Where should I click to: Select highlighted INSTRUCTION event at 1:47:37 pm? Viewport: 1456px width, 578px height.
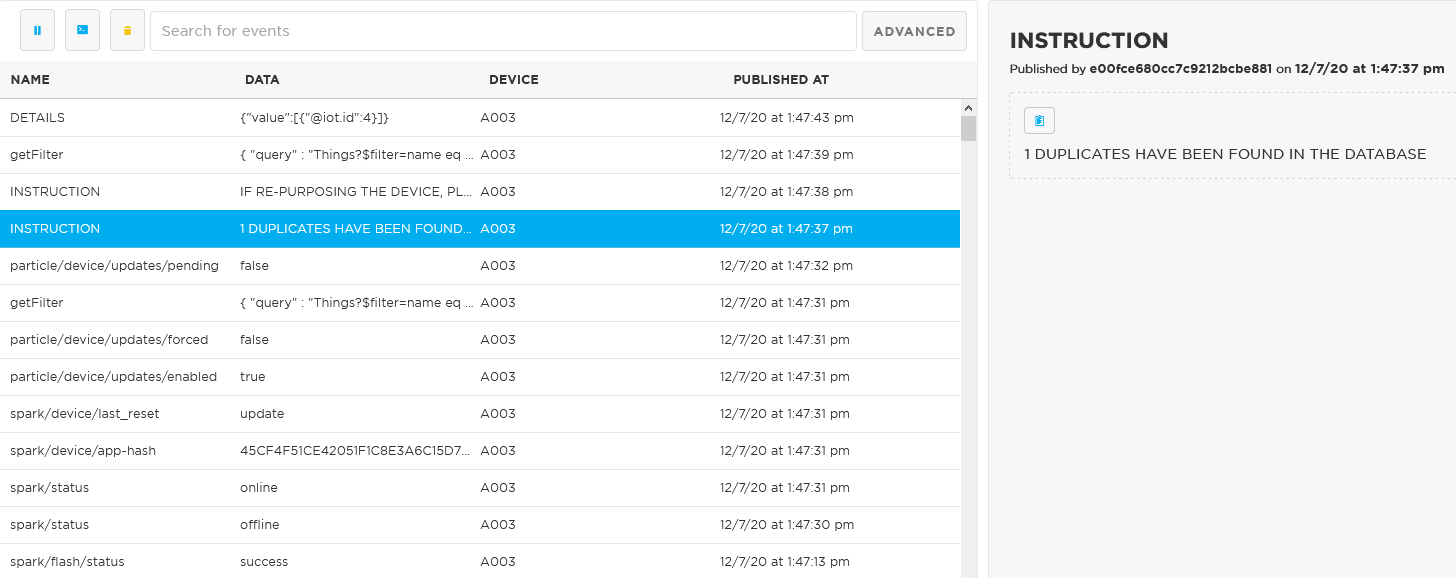pyautogui.click(x=480, y=229)
